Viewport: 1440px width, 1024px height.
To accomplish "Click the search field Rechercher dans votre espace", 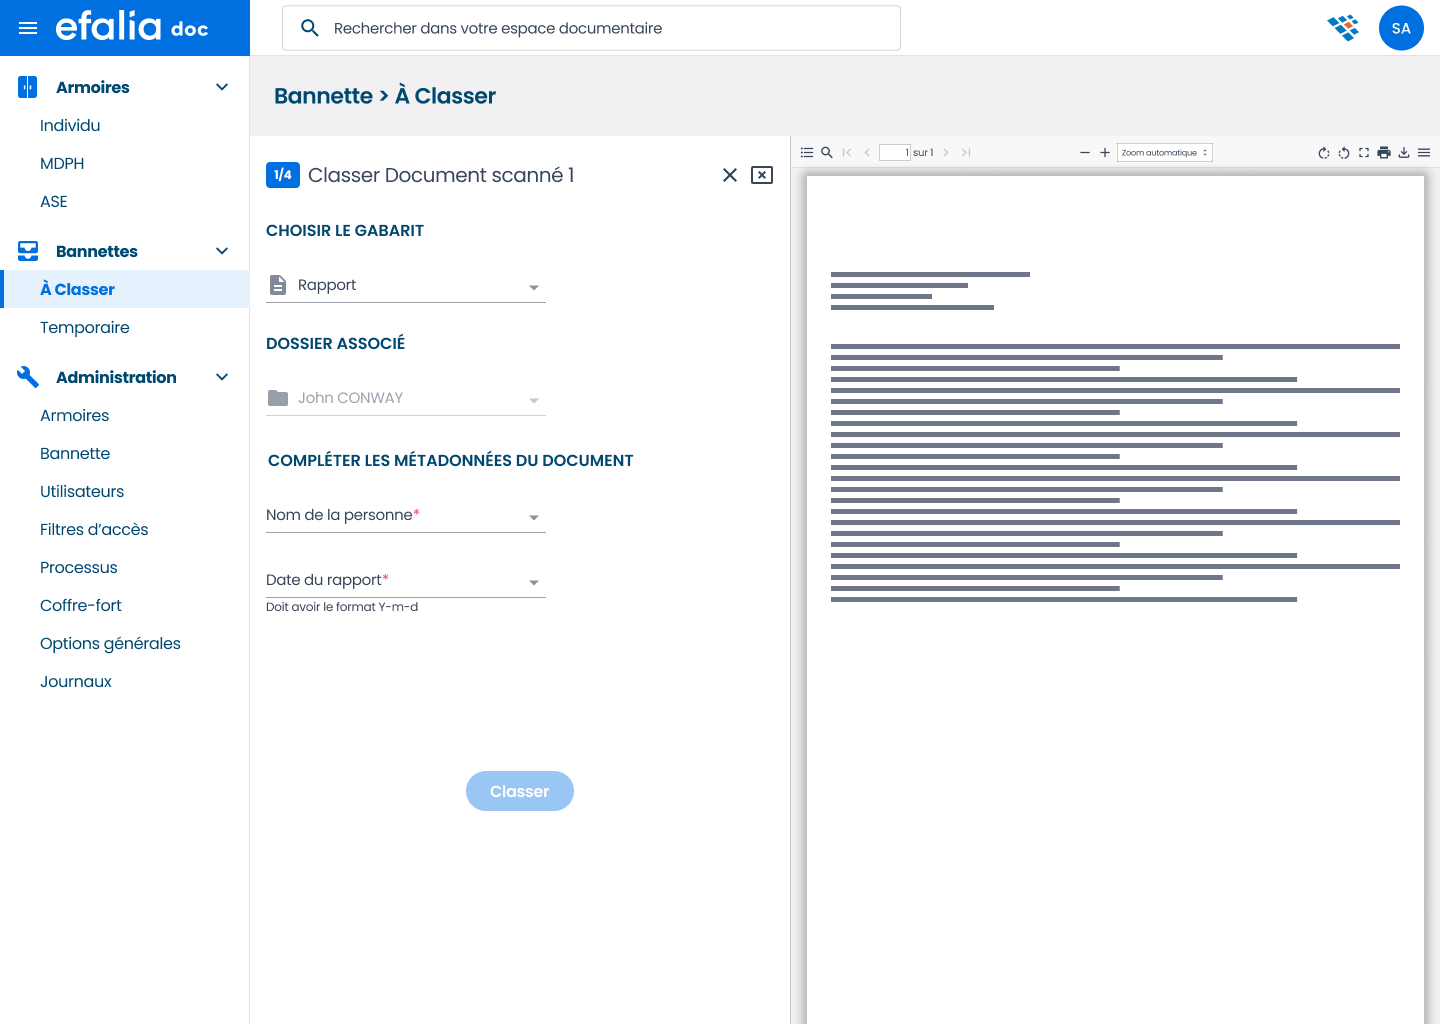I will point(591,28).
